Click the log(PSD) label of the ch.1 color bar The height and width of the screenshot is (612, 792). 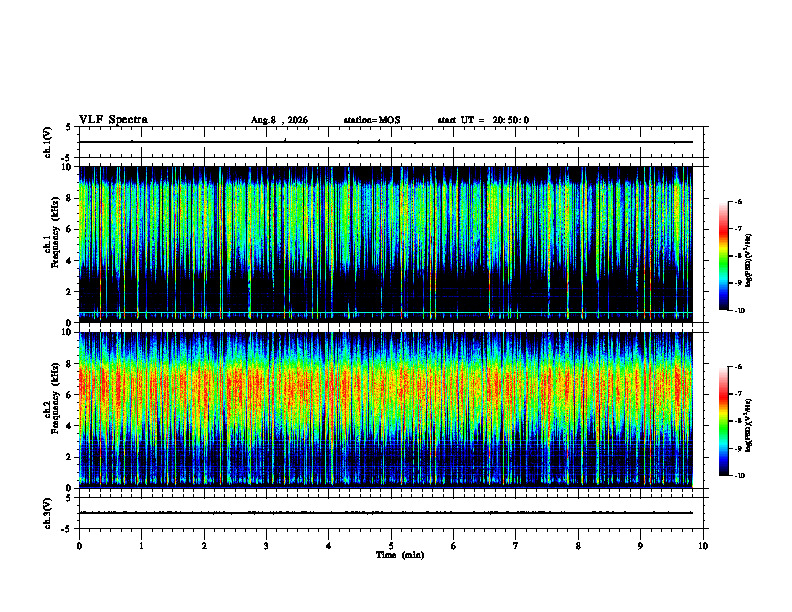749,261
